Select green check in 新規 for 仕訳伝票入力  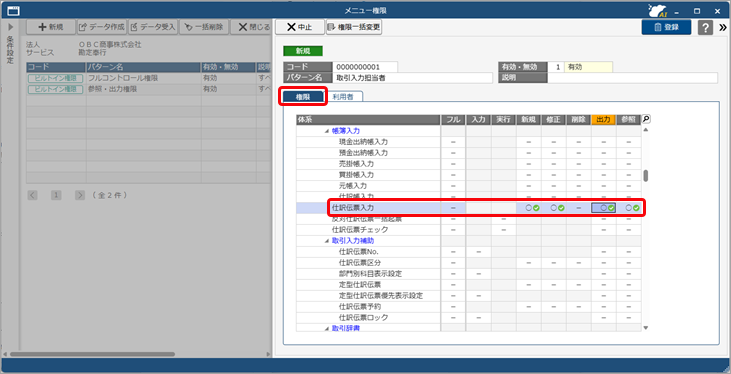pyautogui.click(x=536, y=208)
